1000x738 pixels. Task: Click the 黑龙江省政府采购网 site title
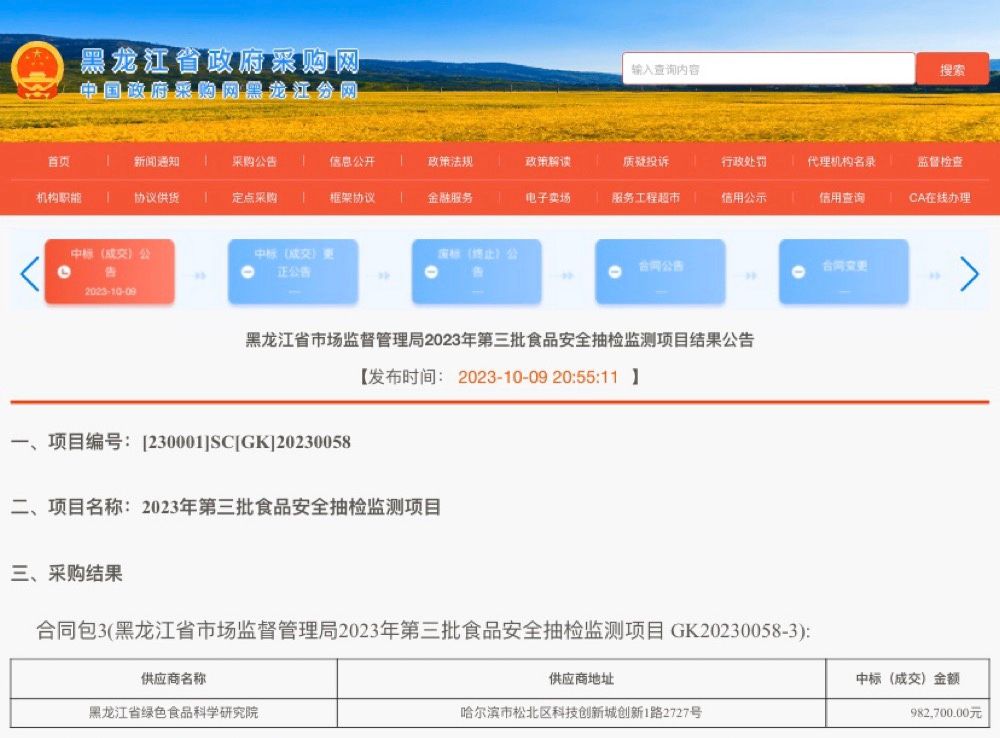219,60
